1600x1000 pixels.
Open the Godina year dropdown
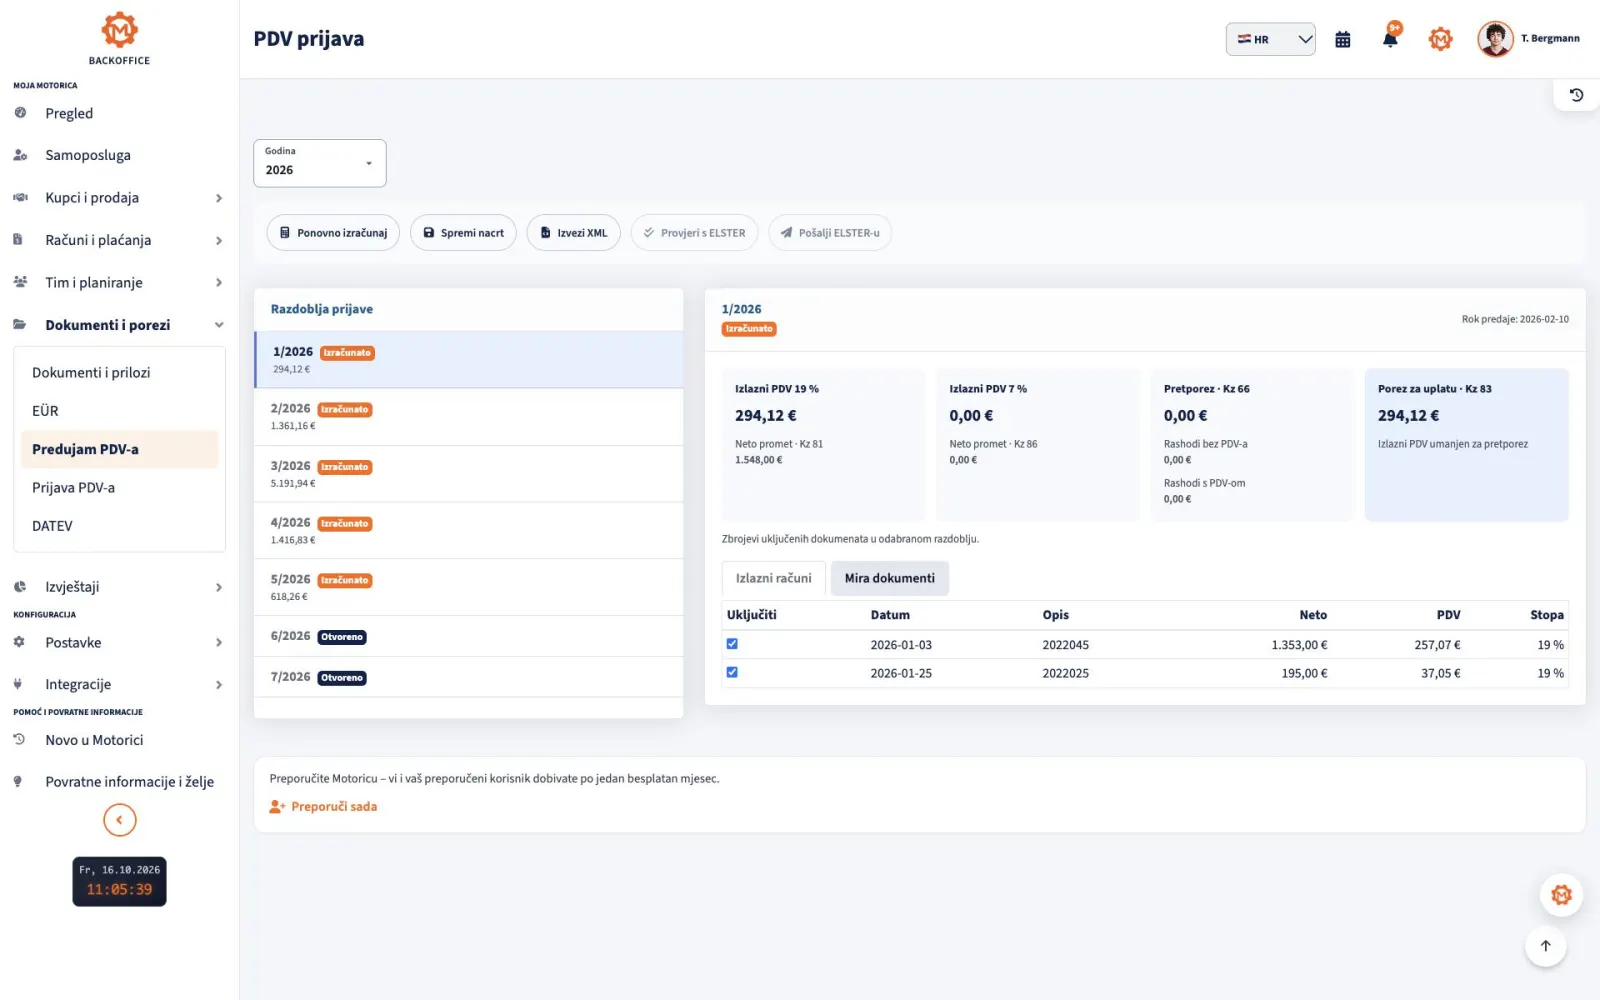click(320, 163)
